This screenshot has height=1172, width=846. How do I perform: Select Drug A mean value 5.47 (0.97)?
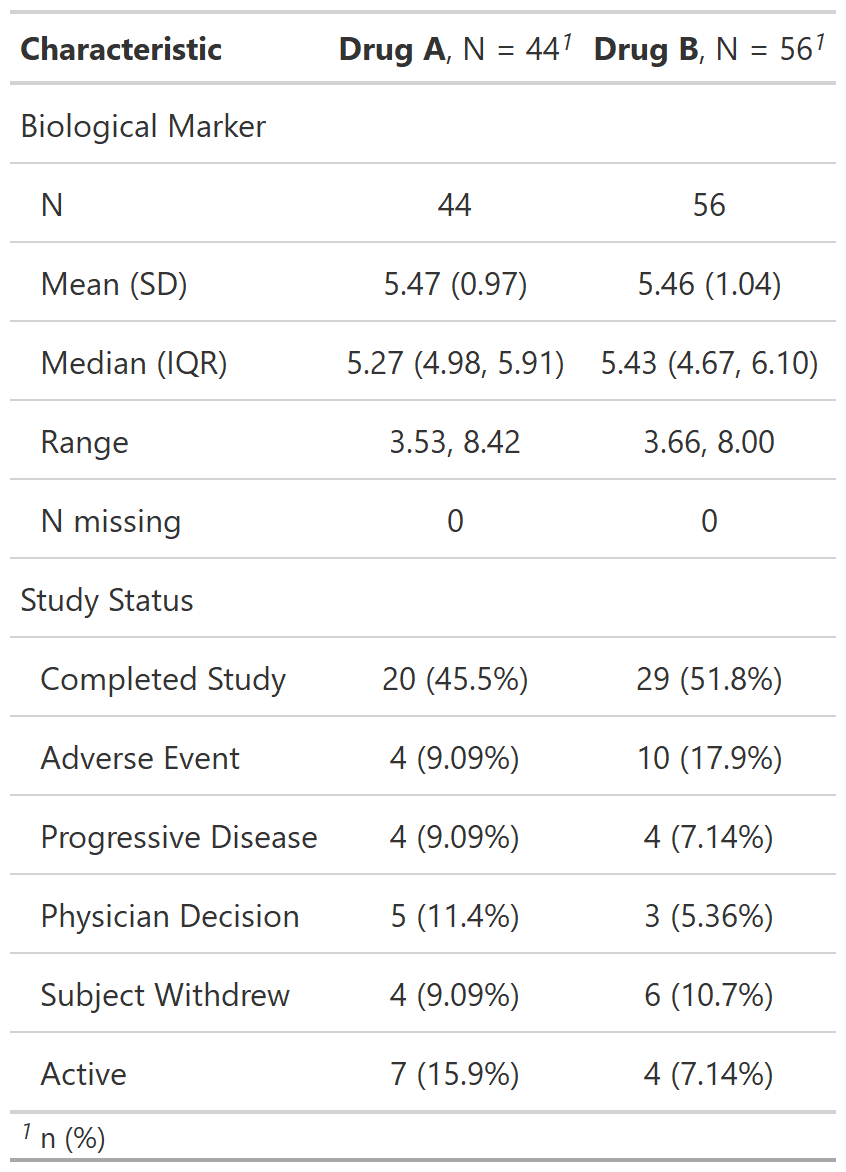point(455,285)
